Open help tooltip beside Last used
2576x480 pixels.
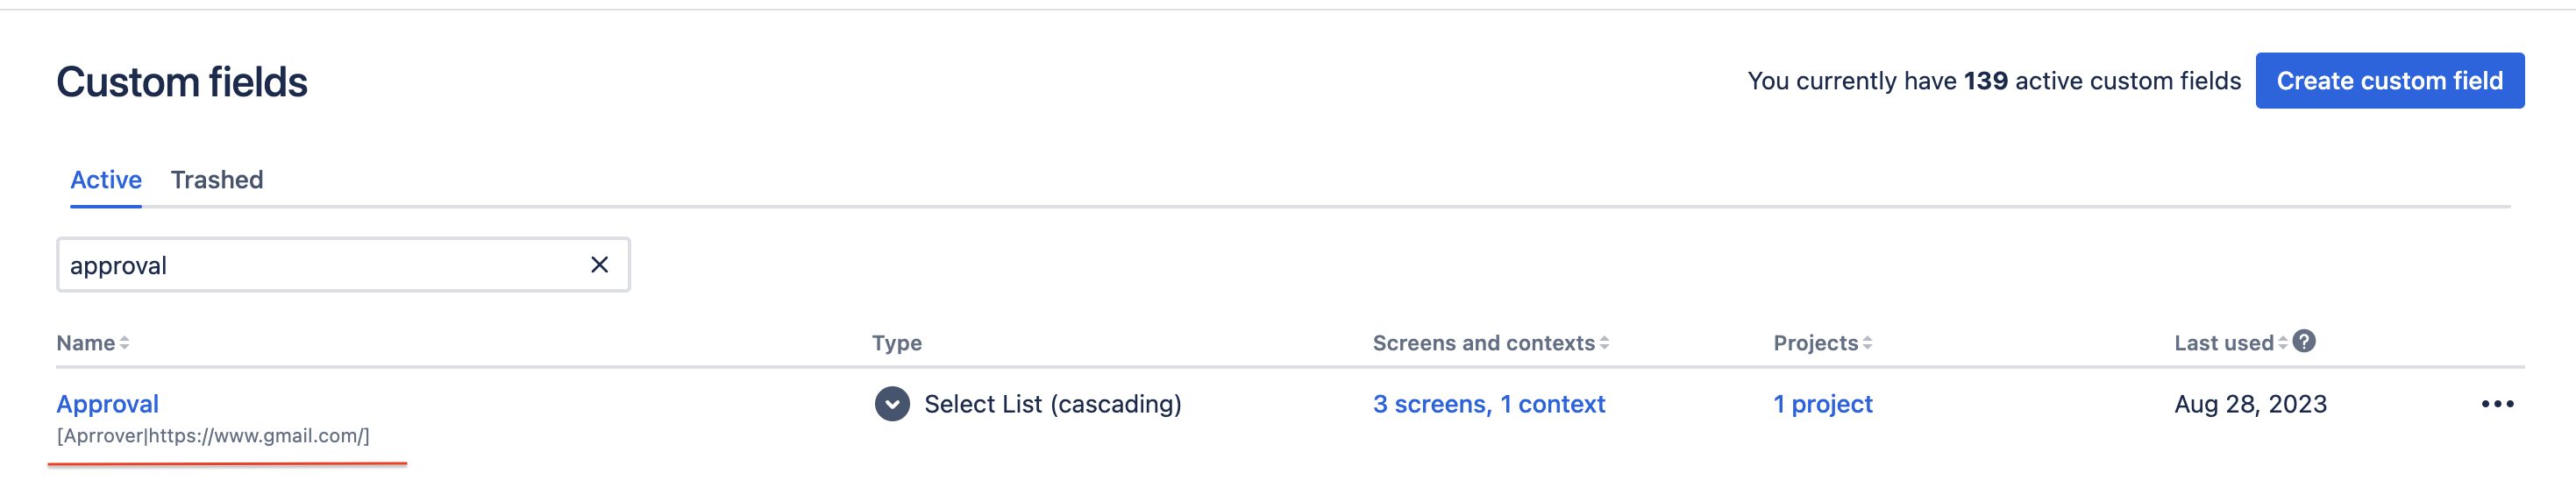[x=2304, y=342]
